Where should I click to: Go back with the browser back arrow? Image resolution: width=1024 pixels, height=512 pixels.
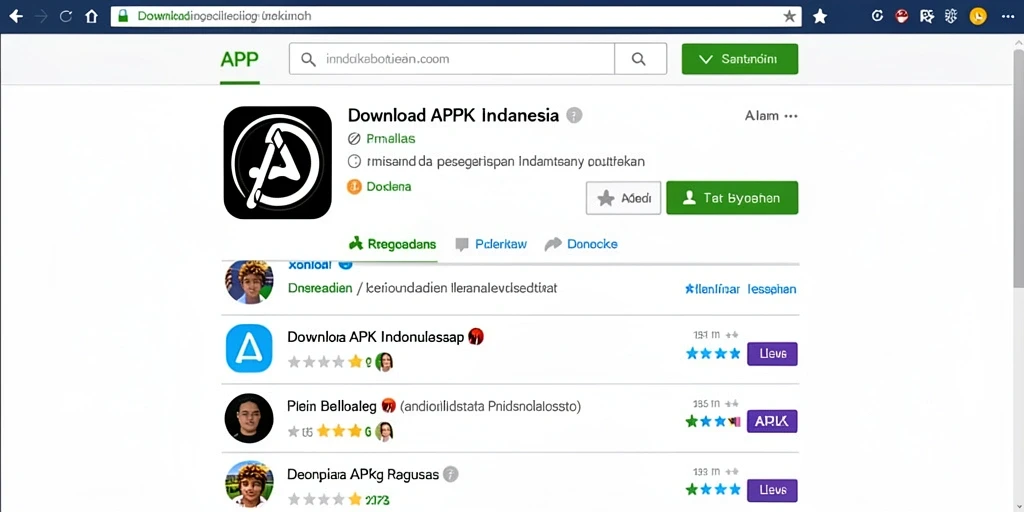click(x=16, y=16)
